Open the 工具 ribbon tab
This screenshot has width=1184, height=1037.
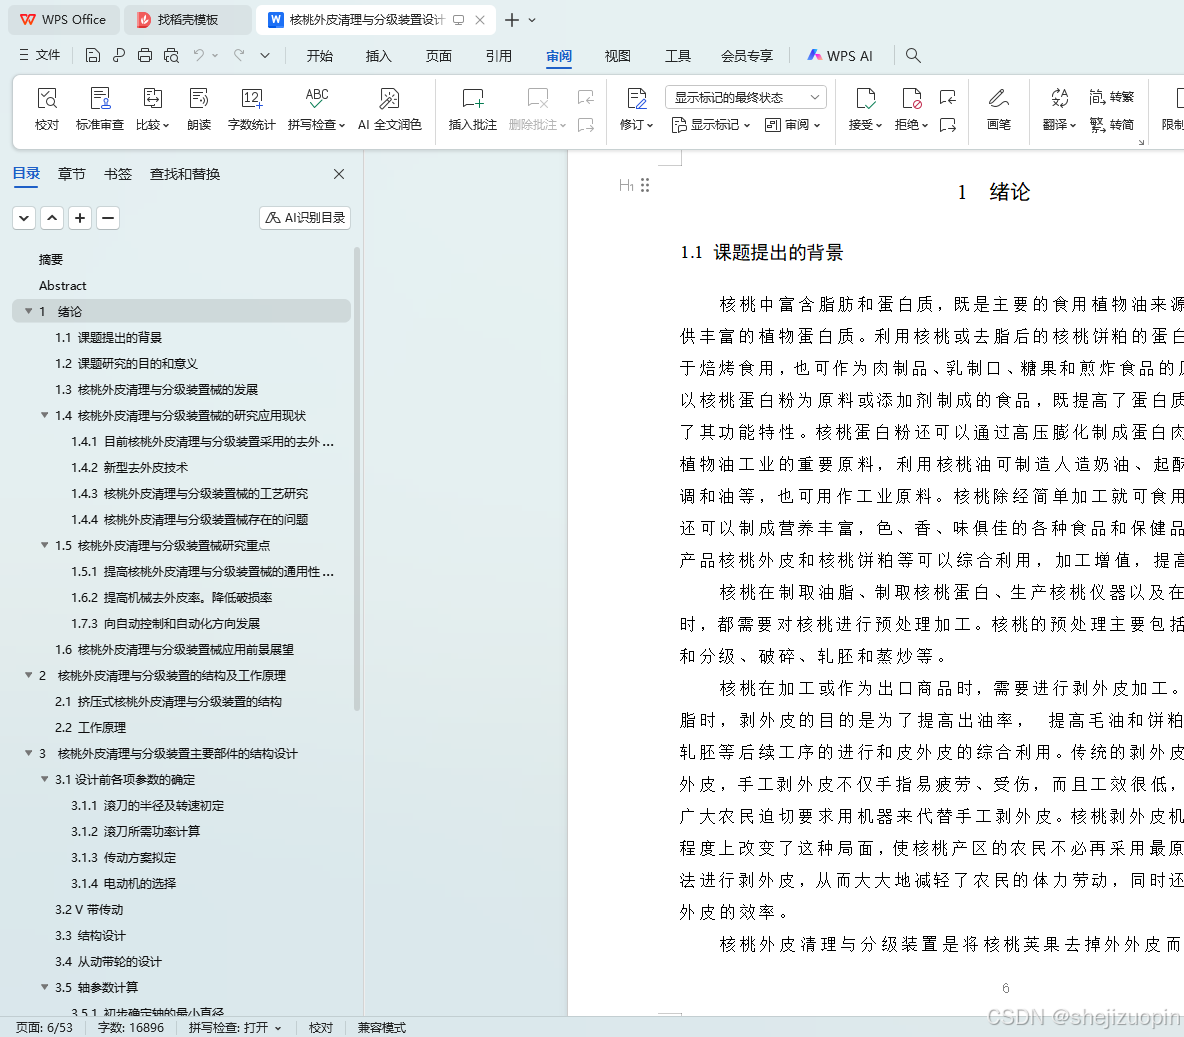pyautogui.click(x=678, y=56)
